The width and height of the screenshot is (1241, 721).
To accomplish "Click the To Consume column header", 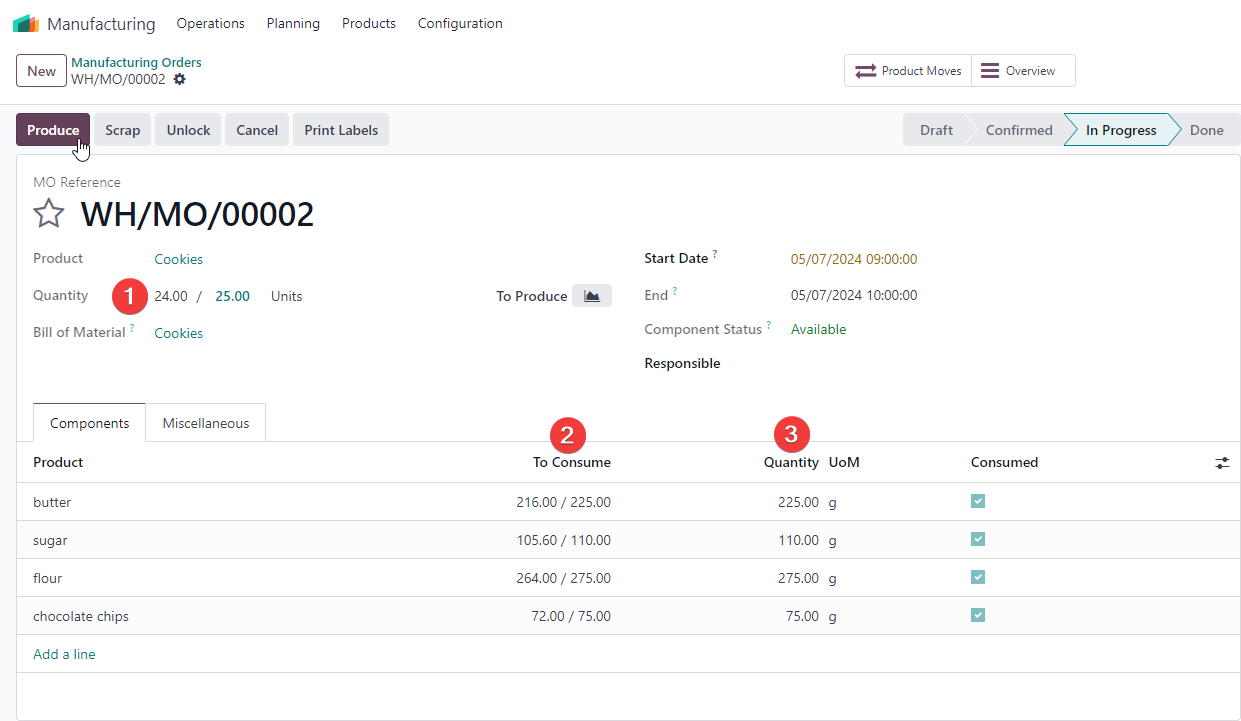I will pos(572,462).
